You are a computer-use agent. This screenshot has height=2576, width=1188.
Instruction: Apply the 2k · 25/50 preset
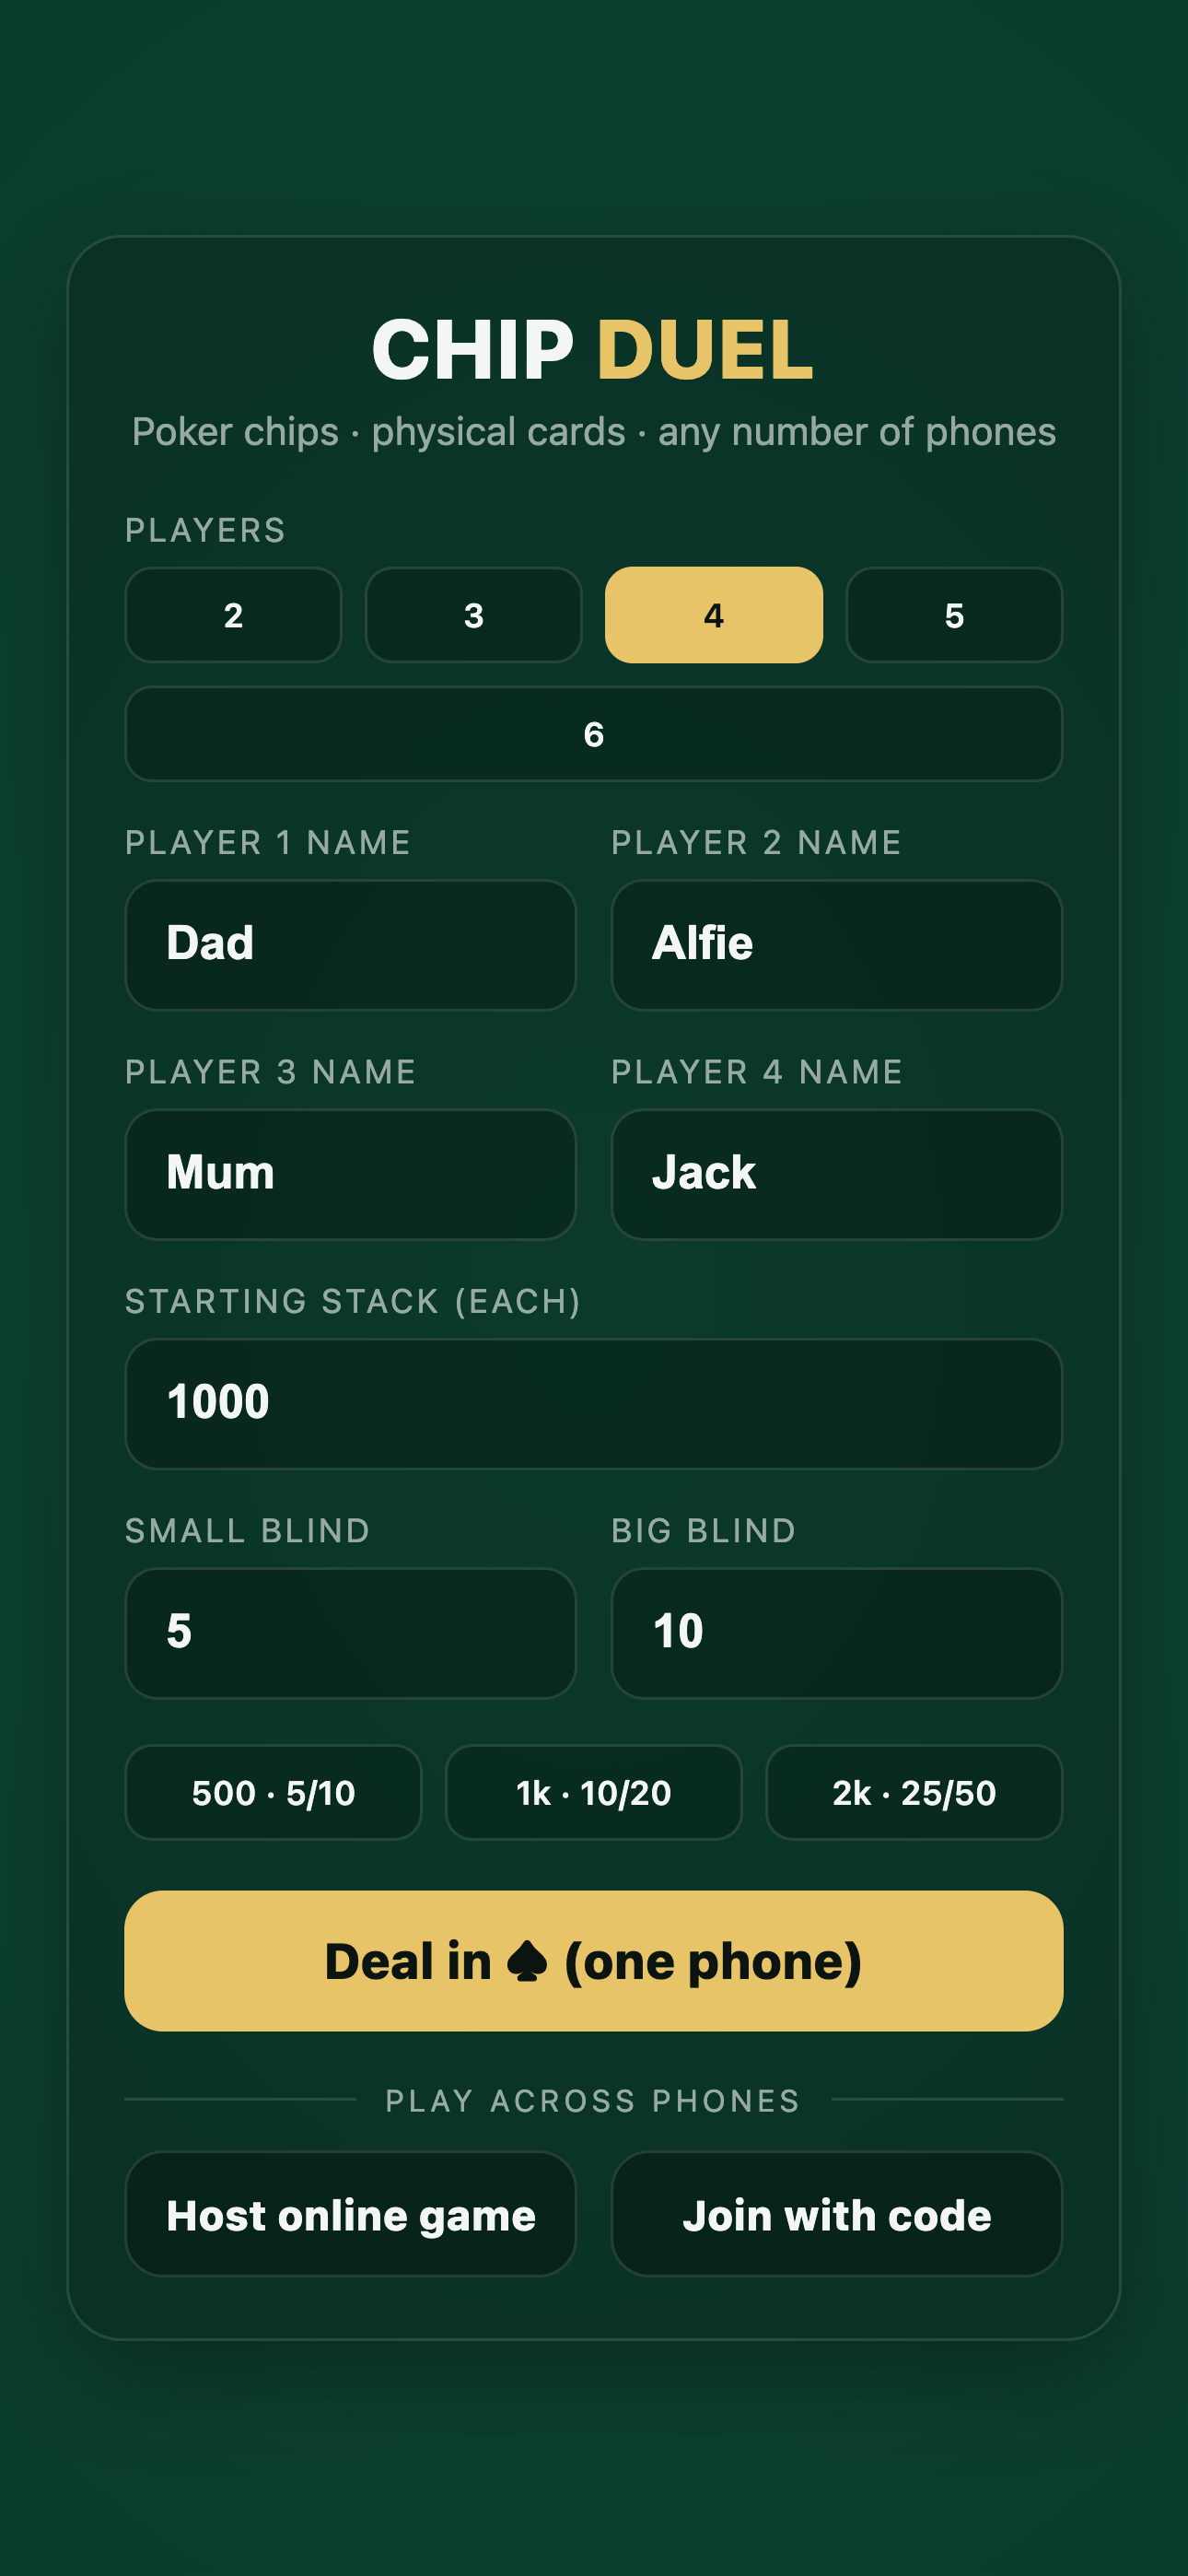914,1792
